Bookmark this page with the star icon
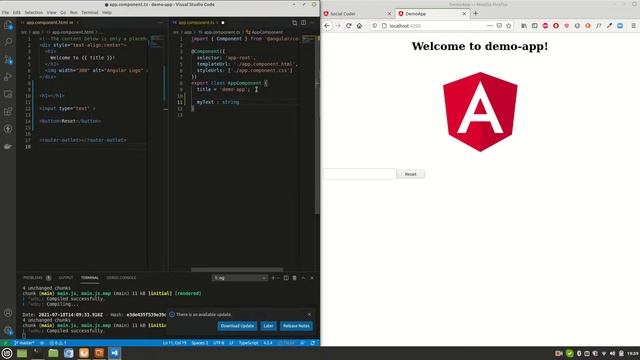640x360 pixels. pyautogui.click(x=509, y=26)
